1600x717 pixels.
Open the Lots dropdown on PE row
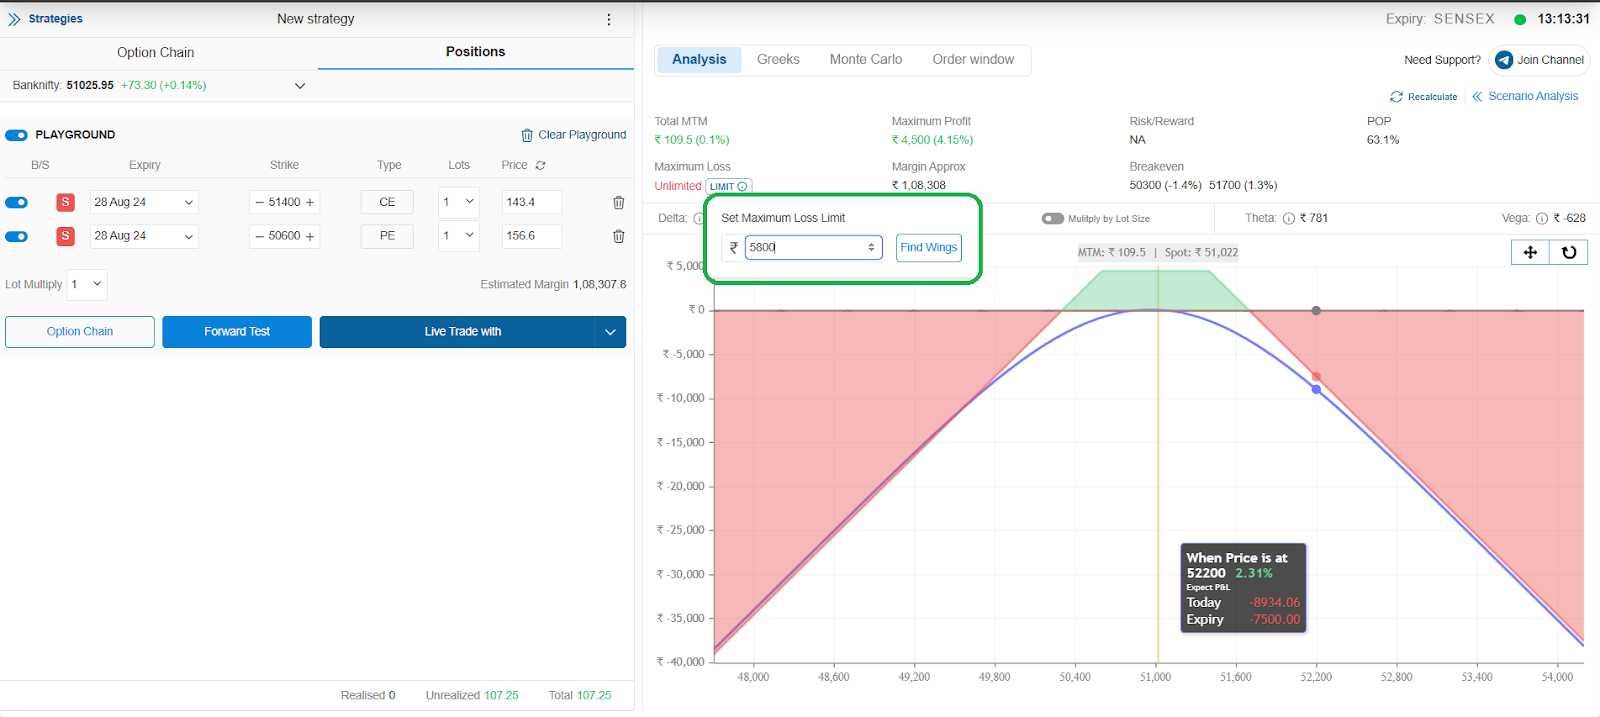459,236
